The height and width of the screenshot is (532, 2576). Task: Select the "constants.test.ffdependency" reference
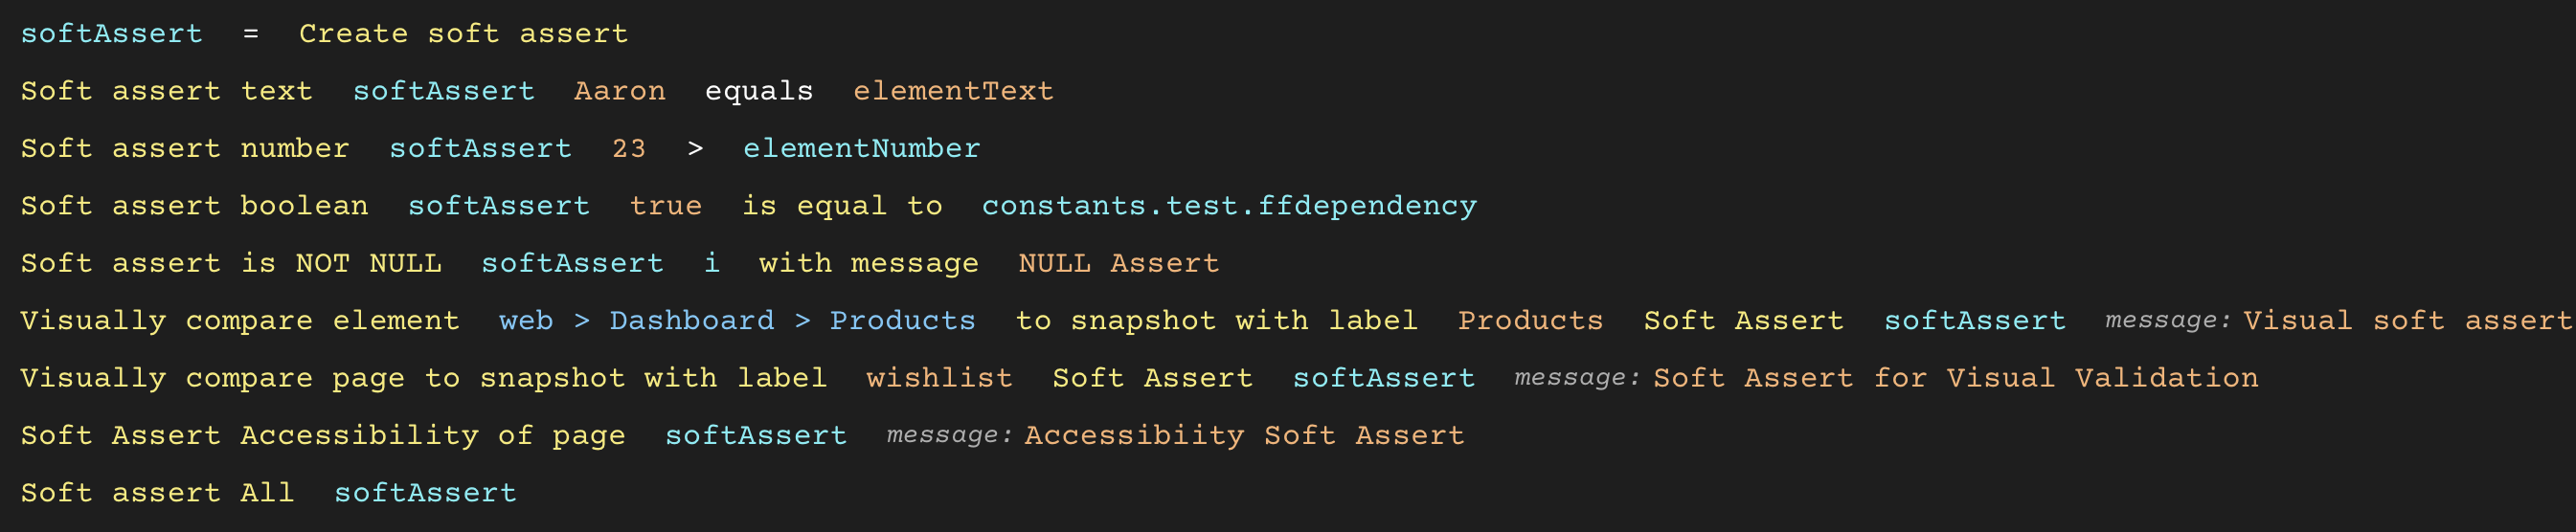pyautogui.click(x=1228, y=206)
